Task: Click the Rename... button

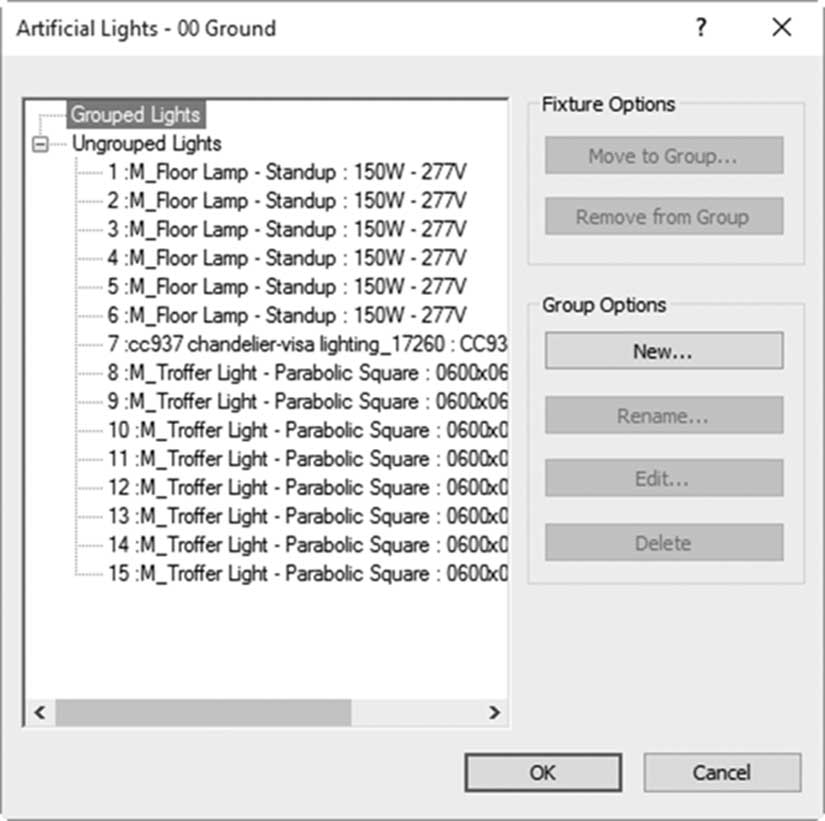Action: click(664, 415)
